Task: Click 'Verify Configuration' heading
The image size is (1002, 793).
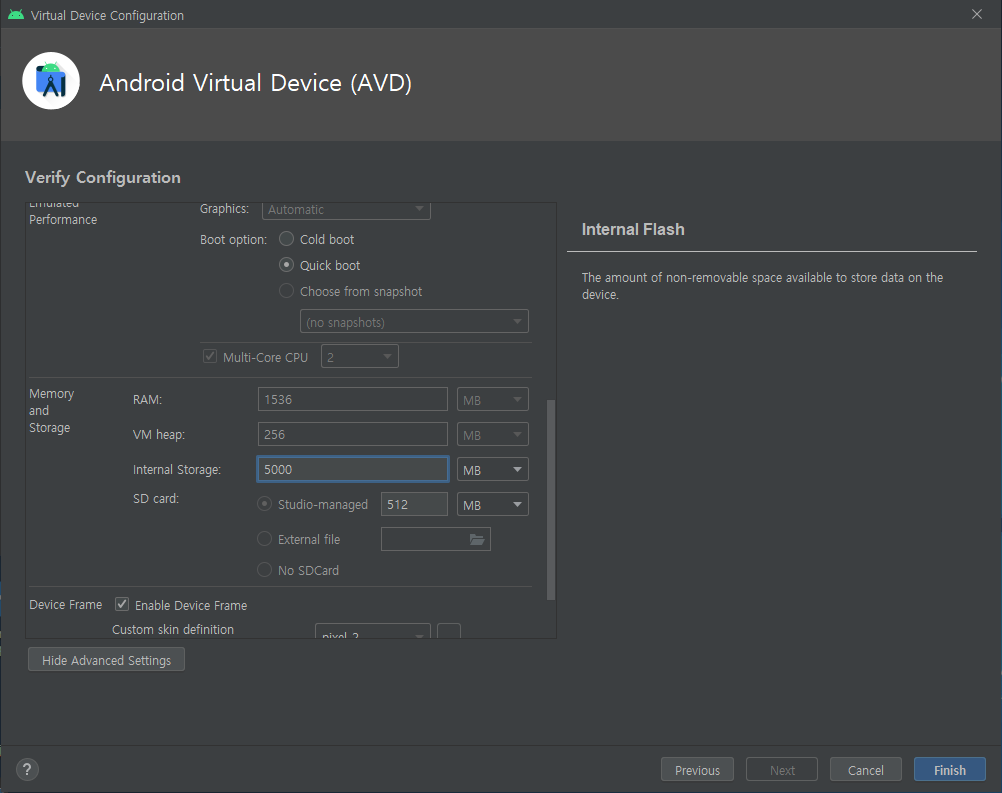Action: point(103,178)
